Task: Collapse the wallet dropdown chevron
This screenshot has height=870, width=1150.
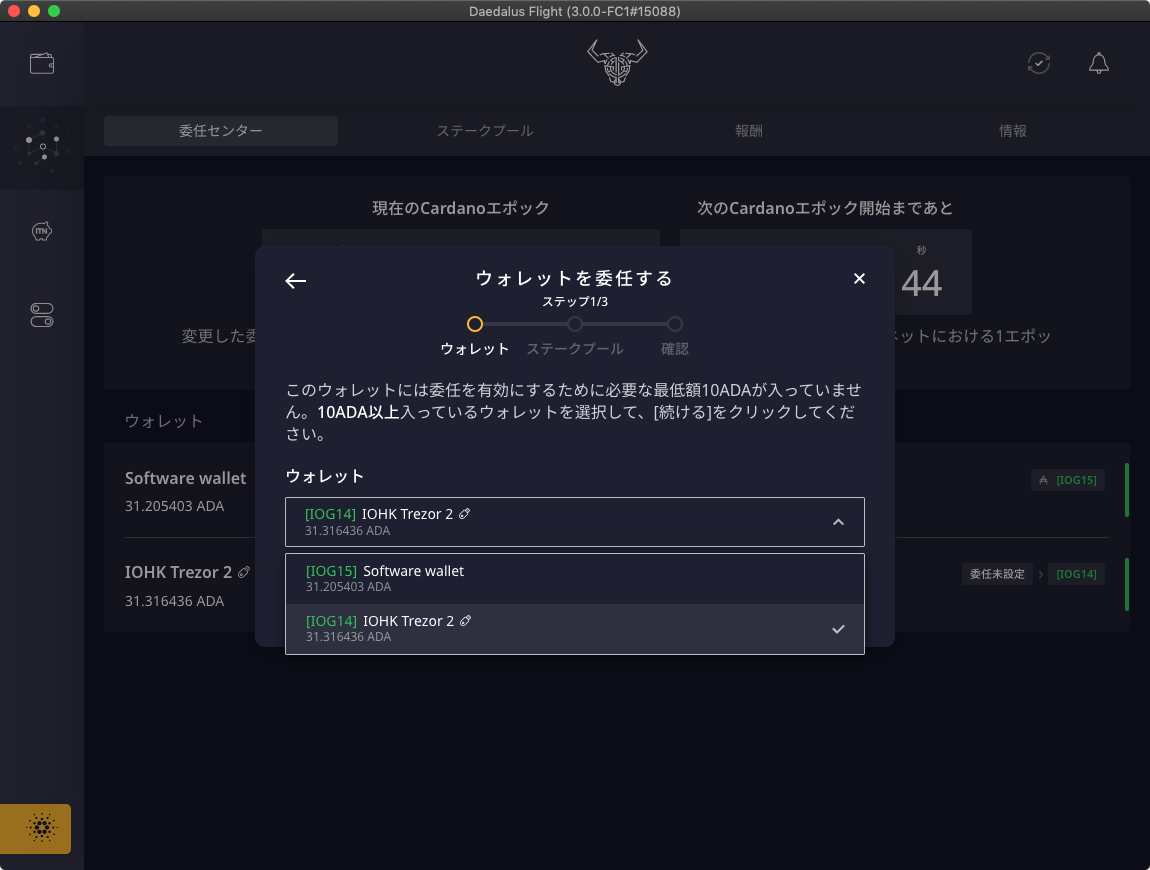Action: tap(838, 522)
